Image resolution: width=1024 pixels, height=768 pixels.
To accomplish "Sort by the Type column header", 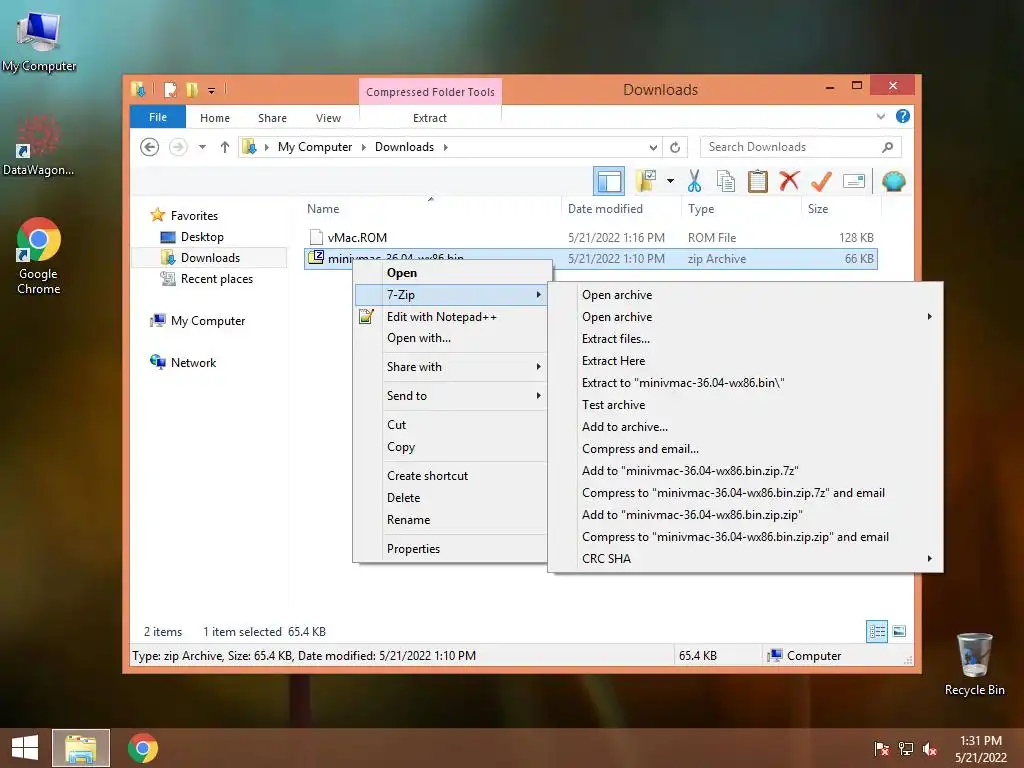I will coord(701,209).
